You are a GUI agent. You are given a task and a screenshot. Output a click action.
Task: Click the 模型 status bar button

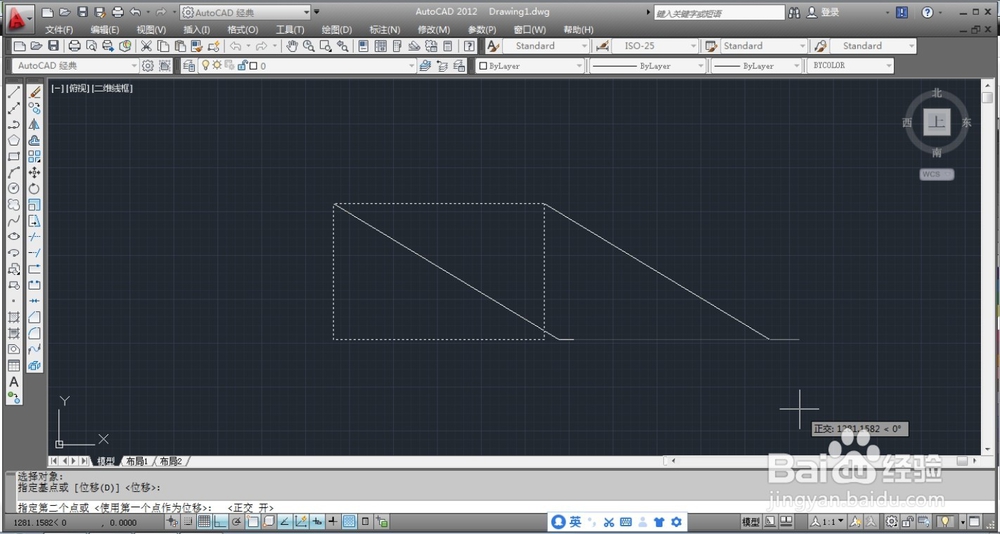(x=751, y=522)
